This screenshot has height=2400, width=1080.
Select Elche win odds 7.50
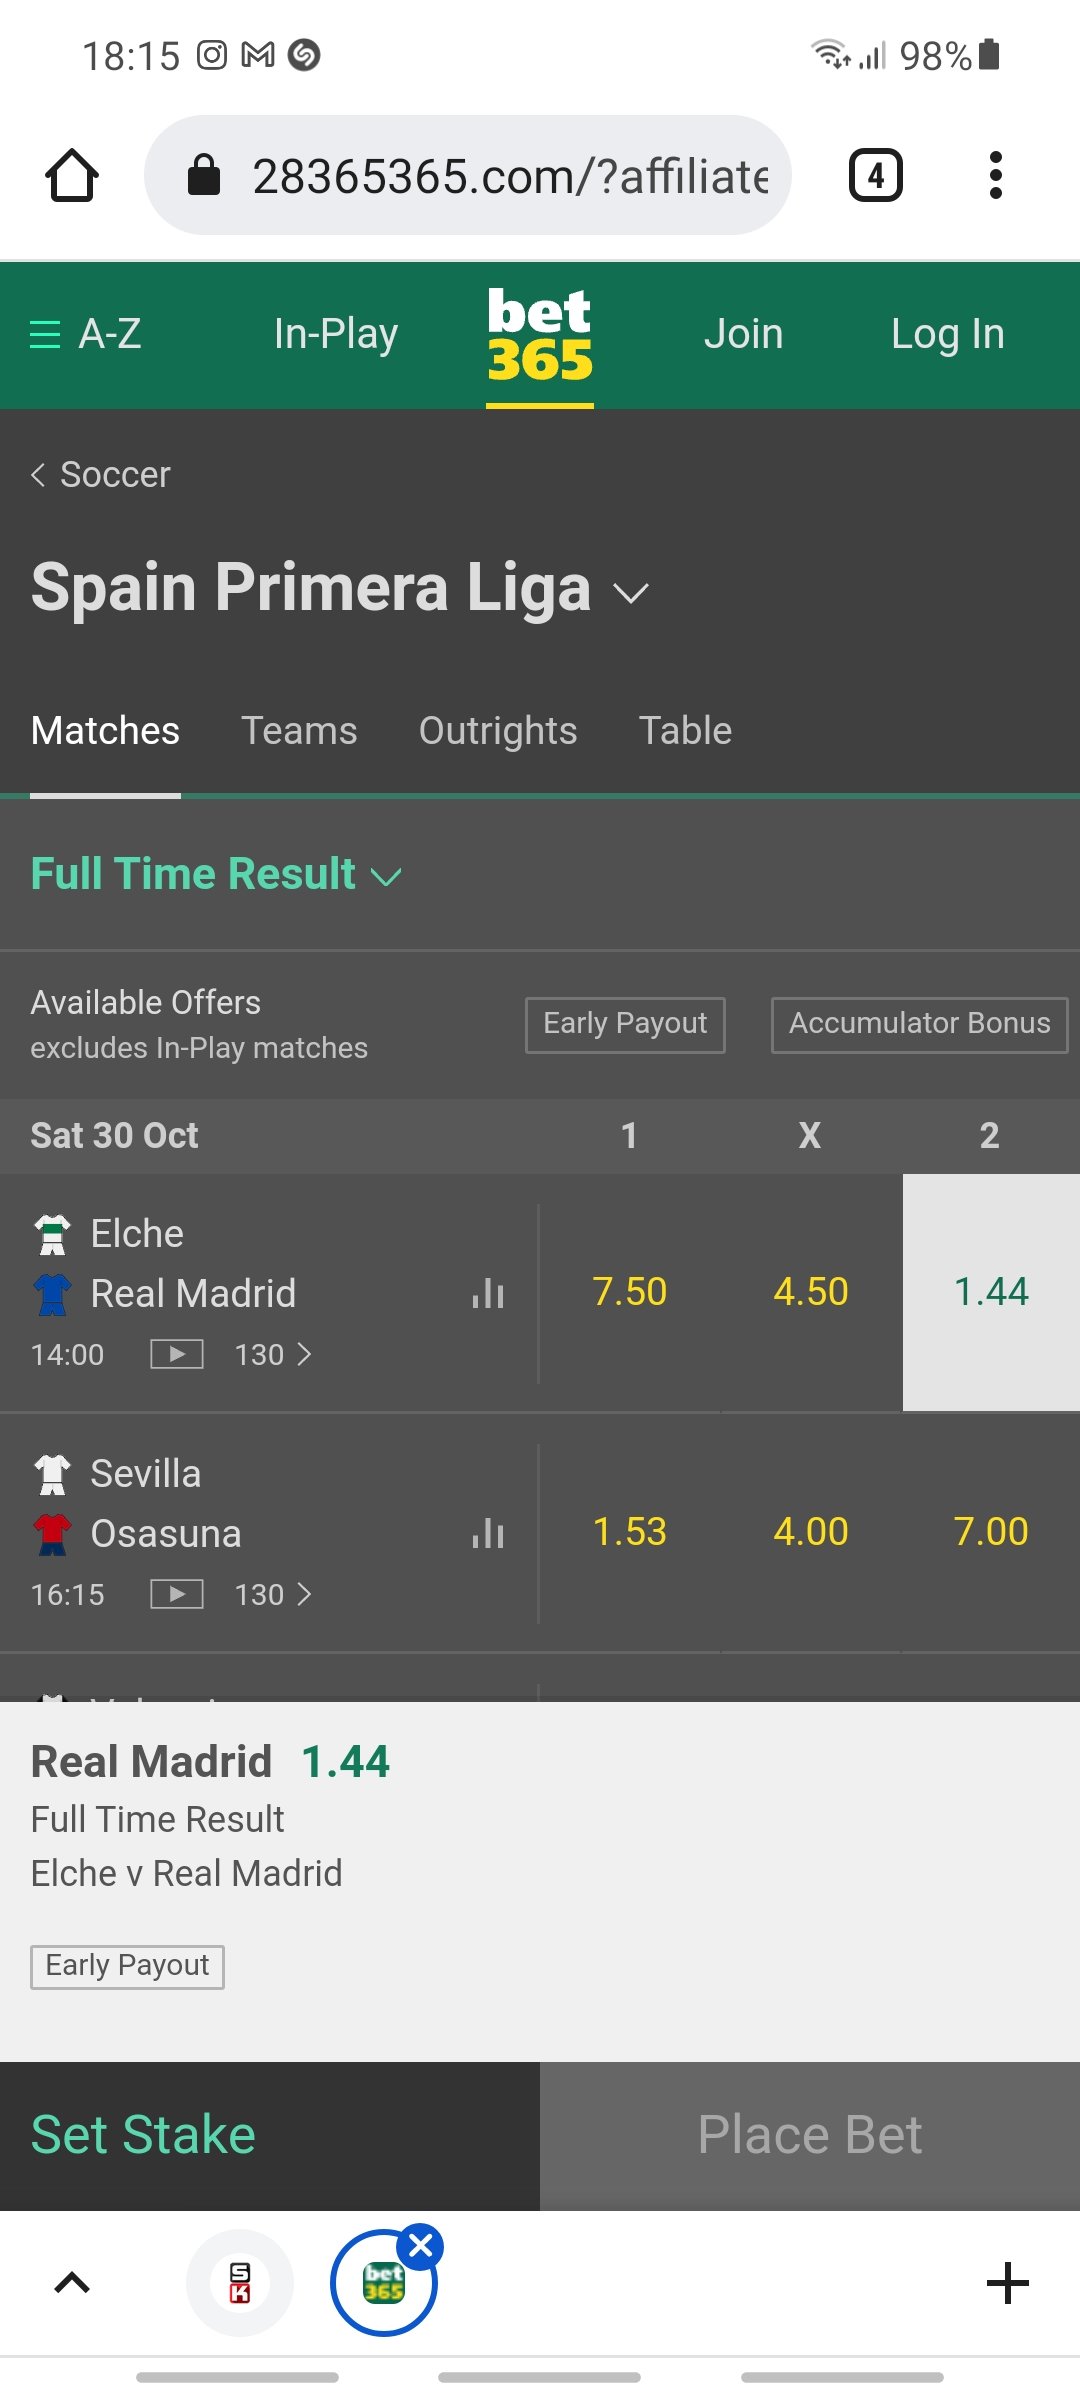pyautogui.click(x=629, y=1292)
